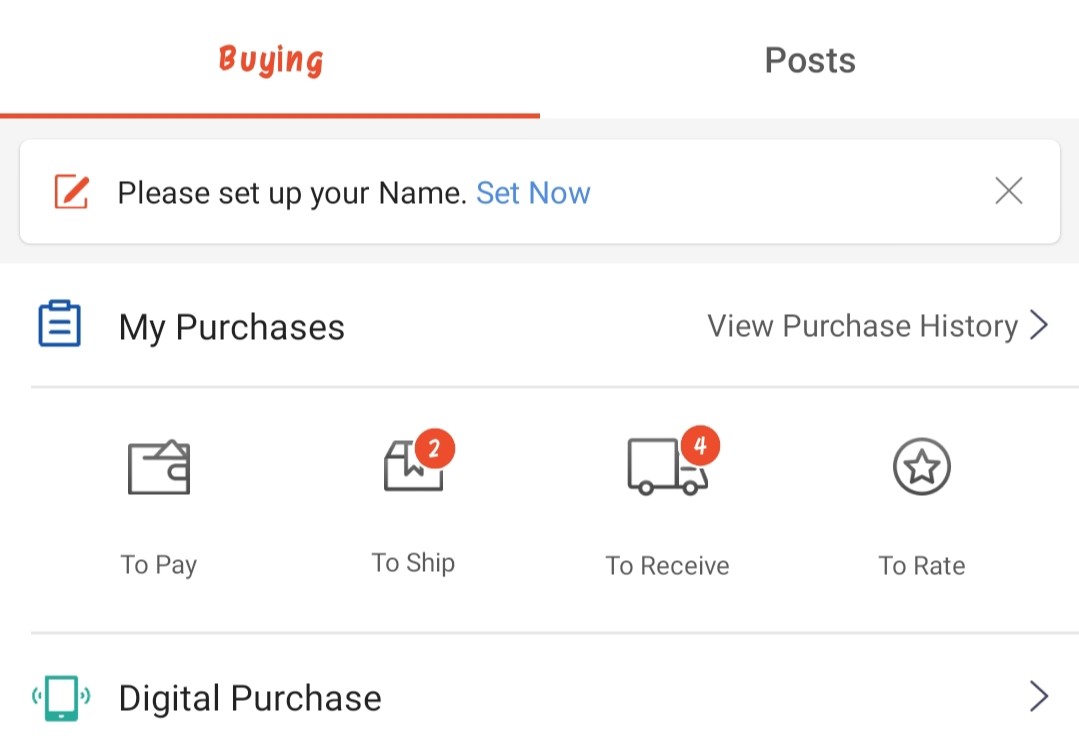The width and height of the screenshot is (1079, 748).
Task: Click the My Purchases clipboard icon
Action: click(x=59, y=323)
